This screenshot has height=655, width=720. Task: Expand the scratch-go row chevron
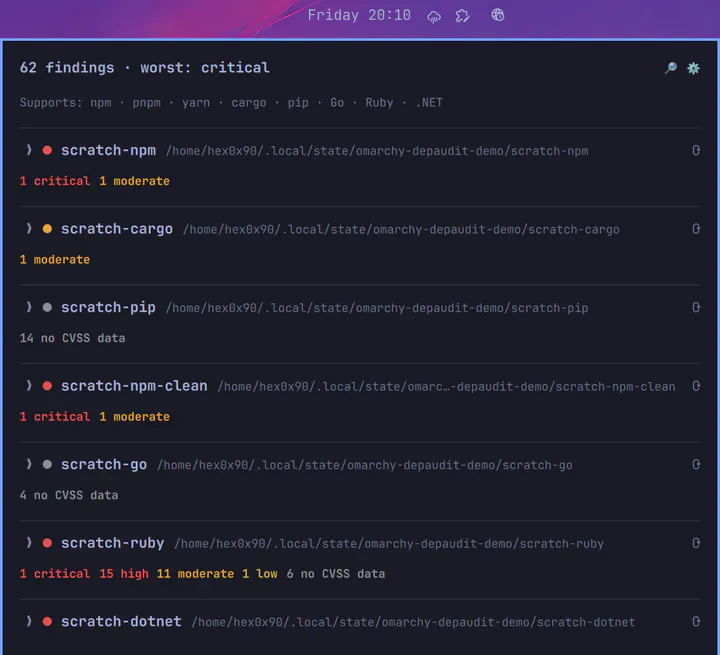[x=29, y=464]
